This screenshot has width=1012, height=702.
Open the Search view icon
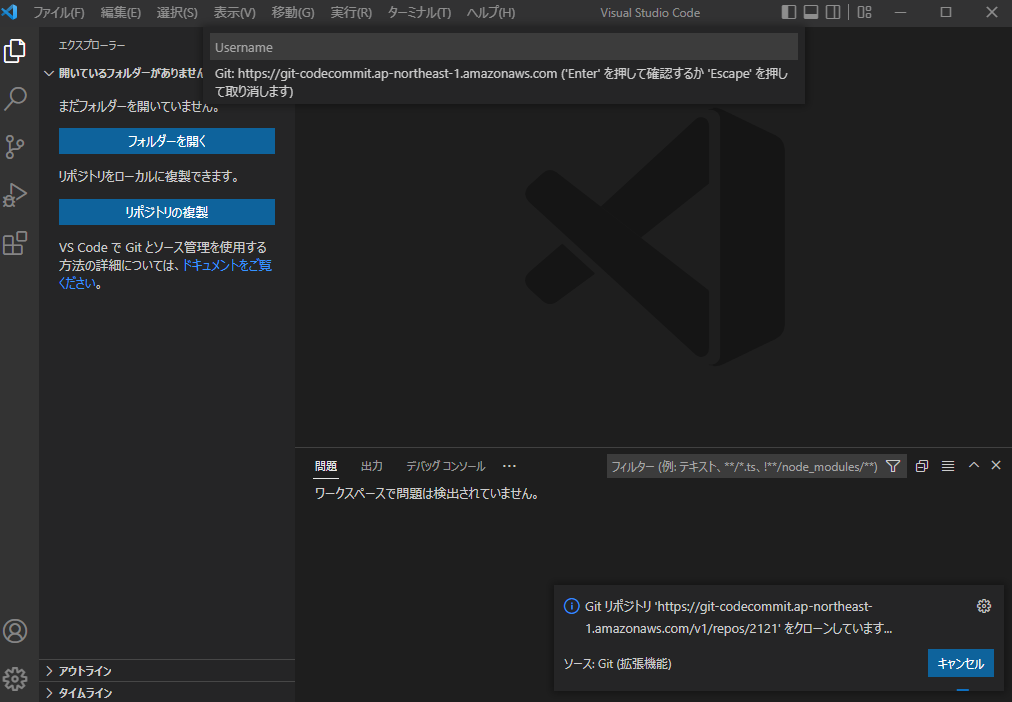[15, 99]
